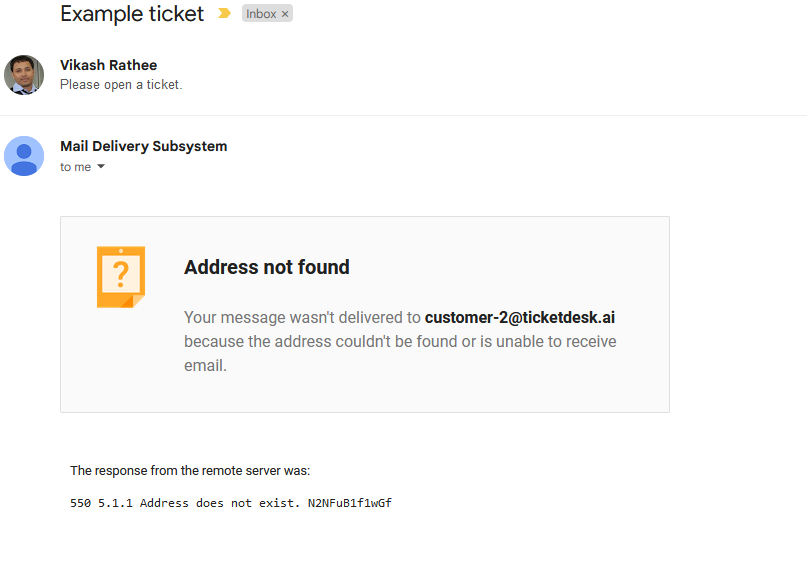This screenshot has width=807, height=572.
Task: Click 'The response from the remote server was' line
Action: pyautogui.click(x=190, y=470)
